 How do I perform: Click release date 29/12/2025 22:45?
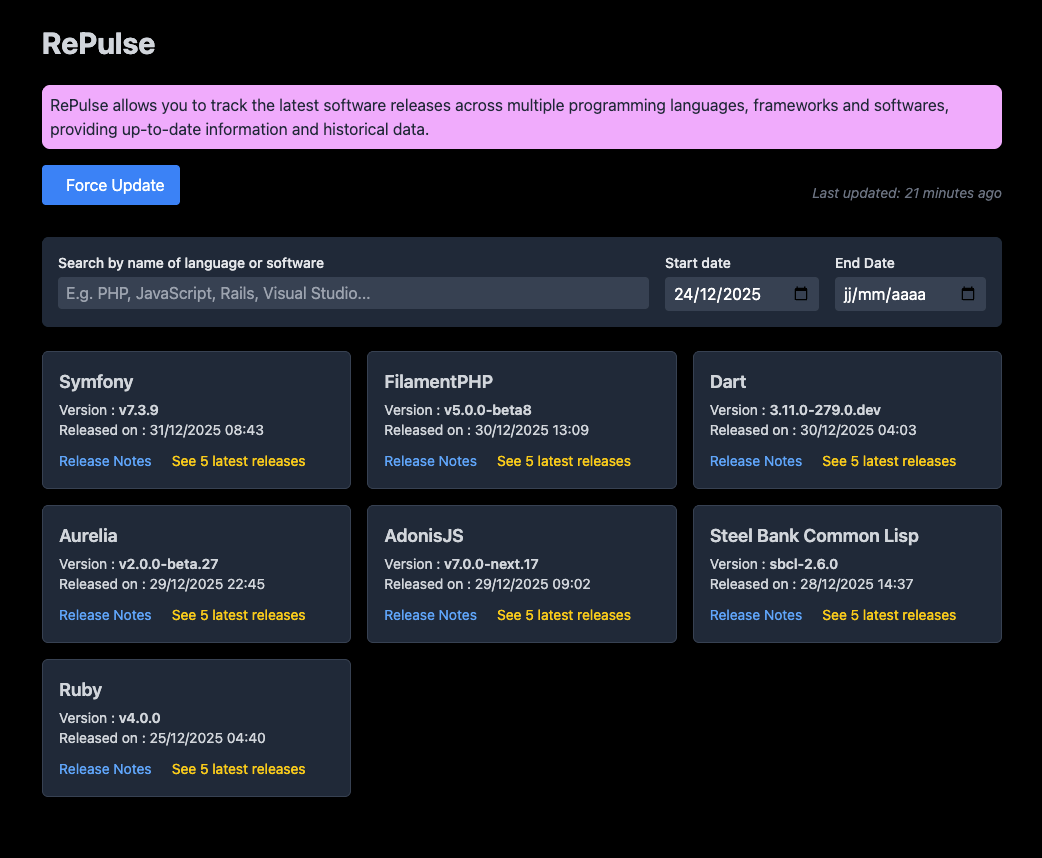click(207, 584)
